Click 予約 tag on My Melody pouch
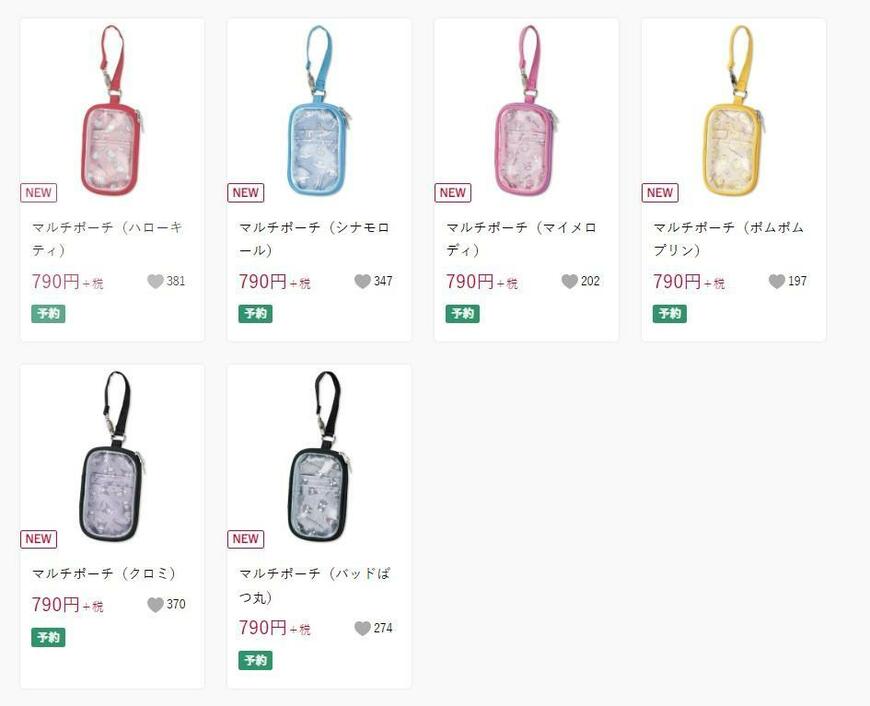This screenshot has height=706, width=870. (463, 314)
